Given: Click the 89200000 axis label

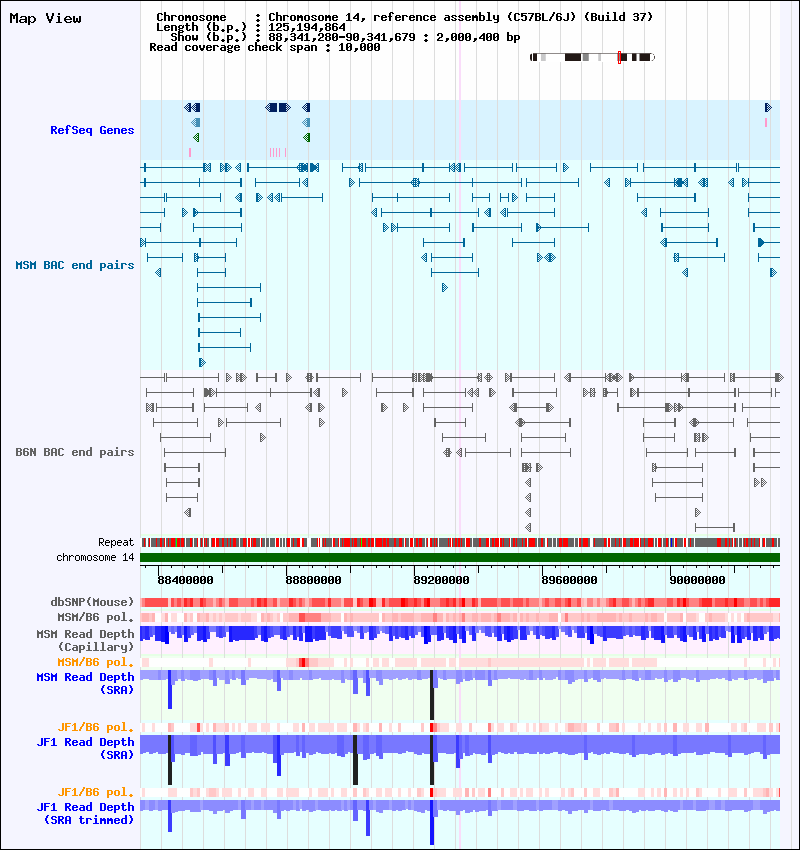Looking at the screenshot, I should pyautogui.click(x=441, y=580).
